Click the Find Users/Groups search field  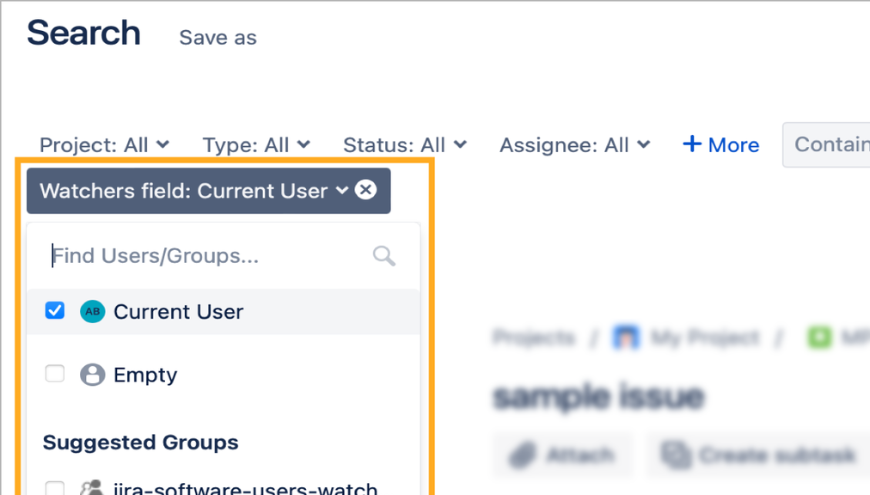[x=205, y=256]
